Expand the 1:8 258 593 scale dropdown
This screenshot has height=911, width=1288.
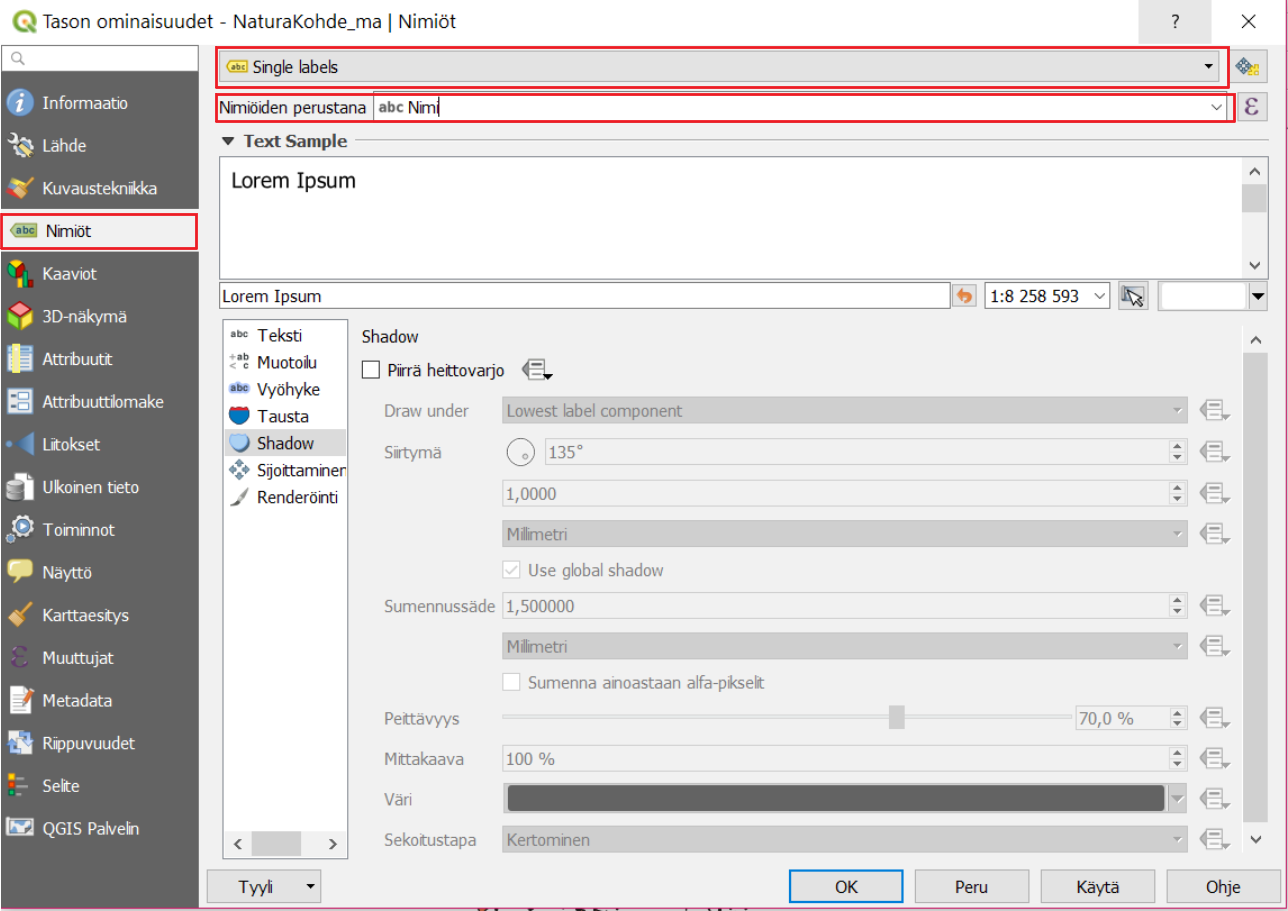pyautogui.click(x=1100, y=296)
